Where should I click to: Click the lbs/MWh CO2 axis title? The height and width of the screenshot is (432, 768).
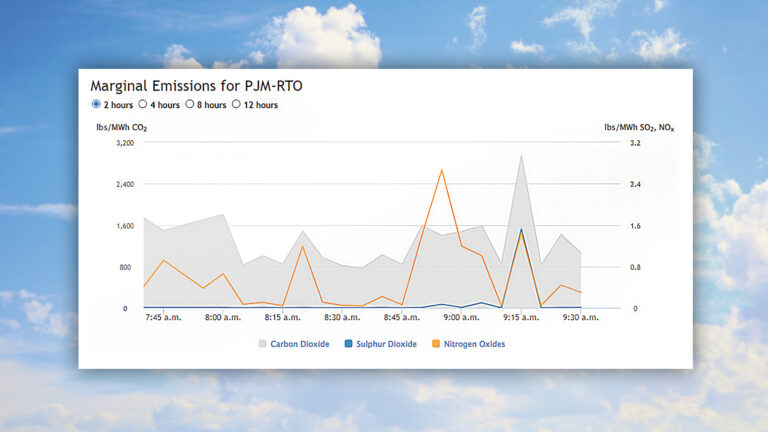121,128
